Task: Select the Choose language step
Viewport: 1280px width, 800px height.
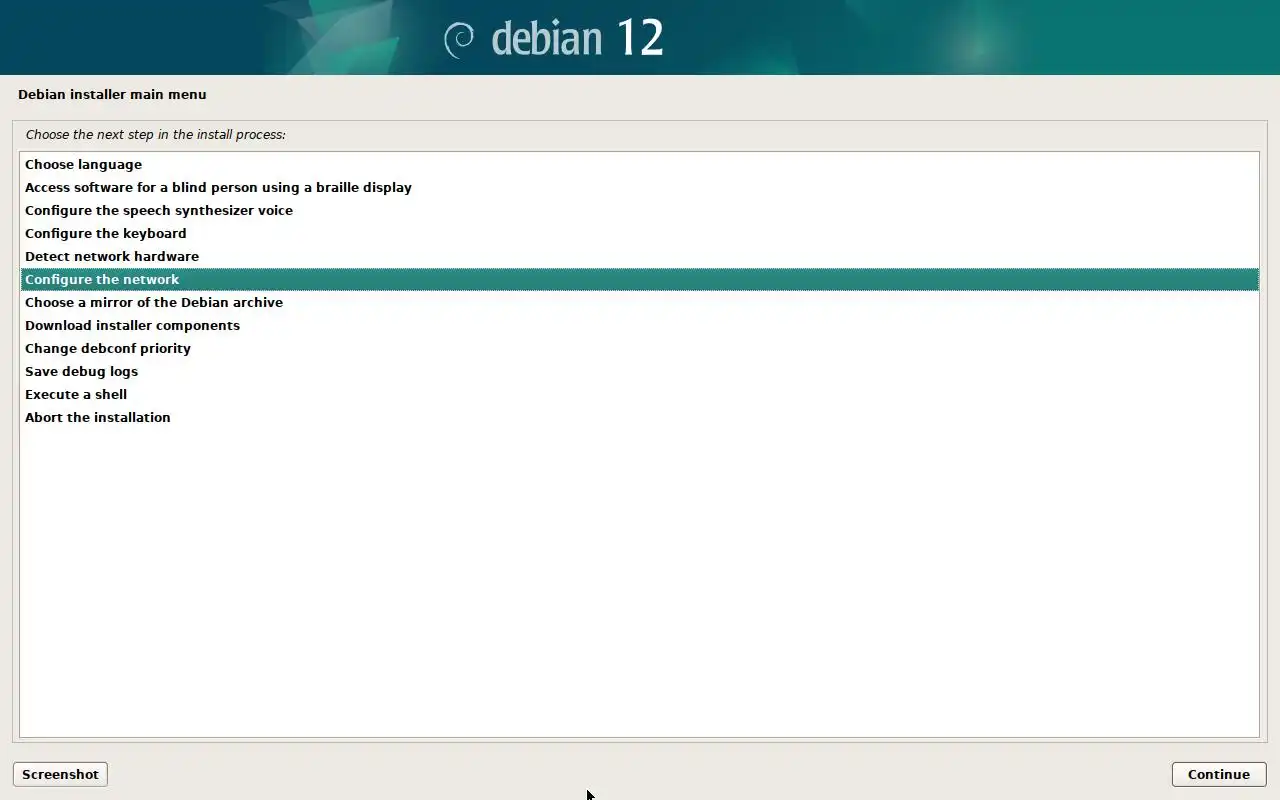Action: [x=640, y=164]
